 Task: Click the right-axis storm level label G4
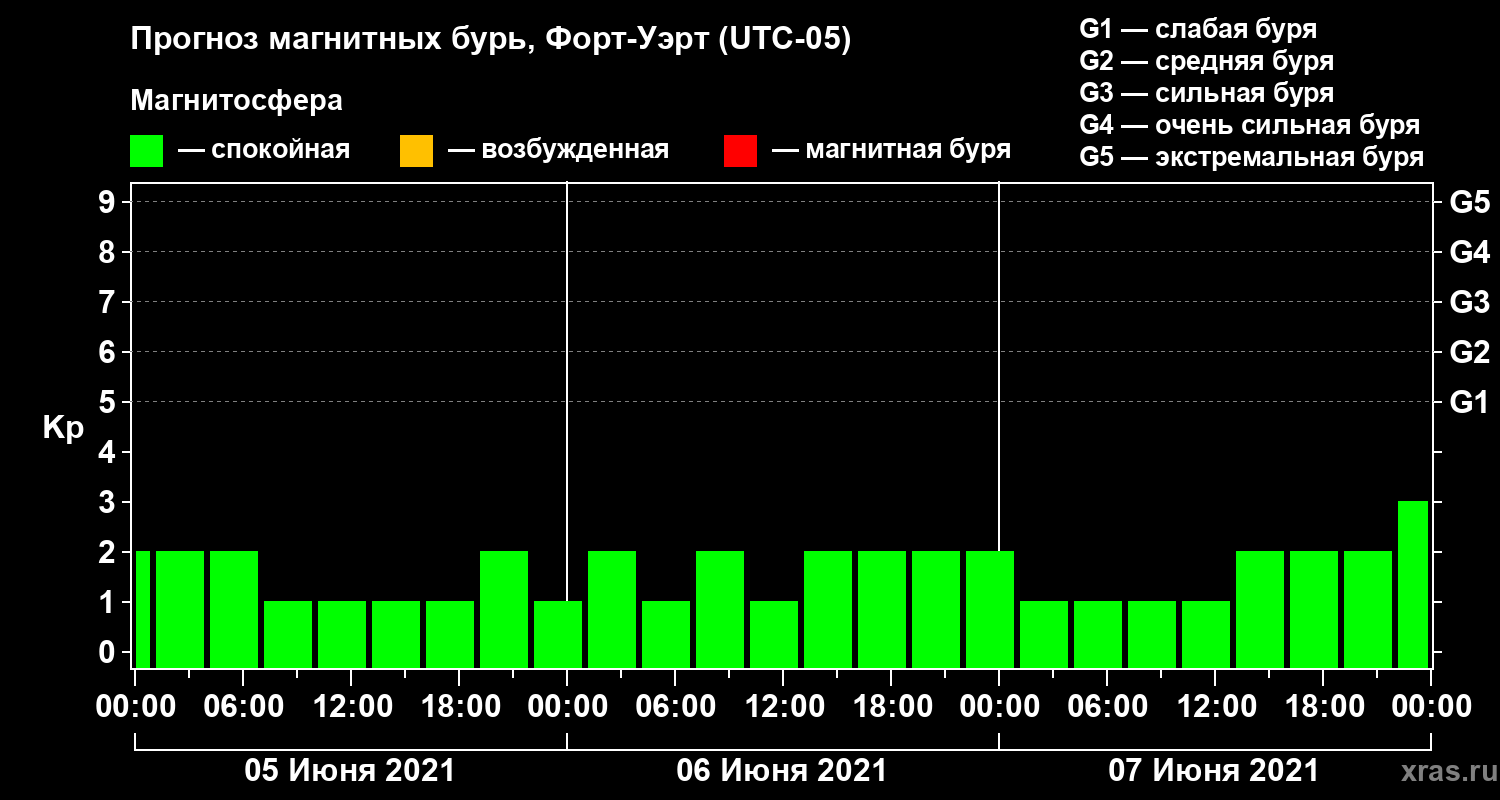pyautogui.click(x=1470, y=252)
